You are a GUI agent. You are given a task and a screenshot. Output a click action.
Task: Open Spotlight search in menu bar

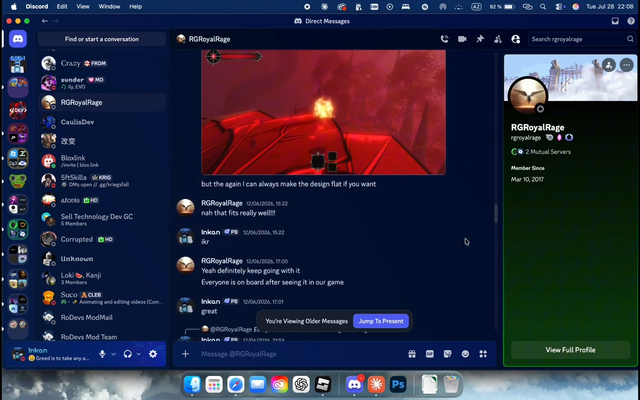click(x=543, y=7)
